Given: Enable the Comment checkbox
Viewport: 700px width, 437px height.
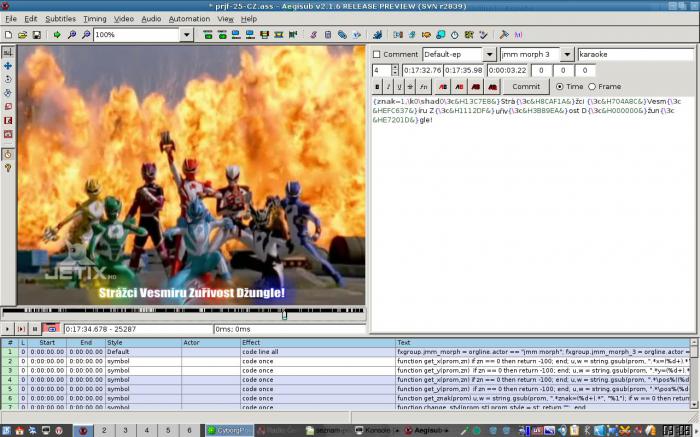Looking at the screenshot, I should click(376, 54).
